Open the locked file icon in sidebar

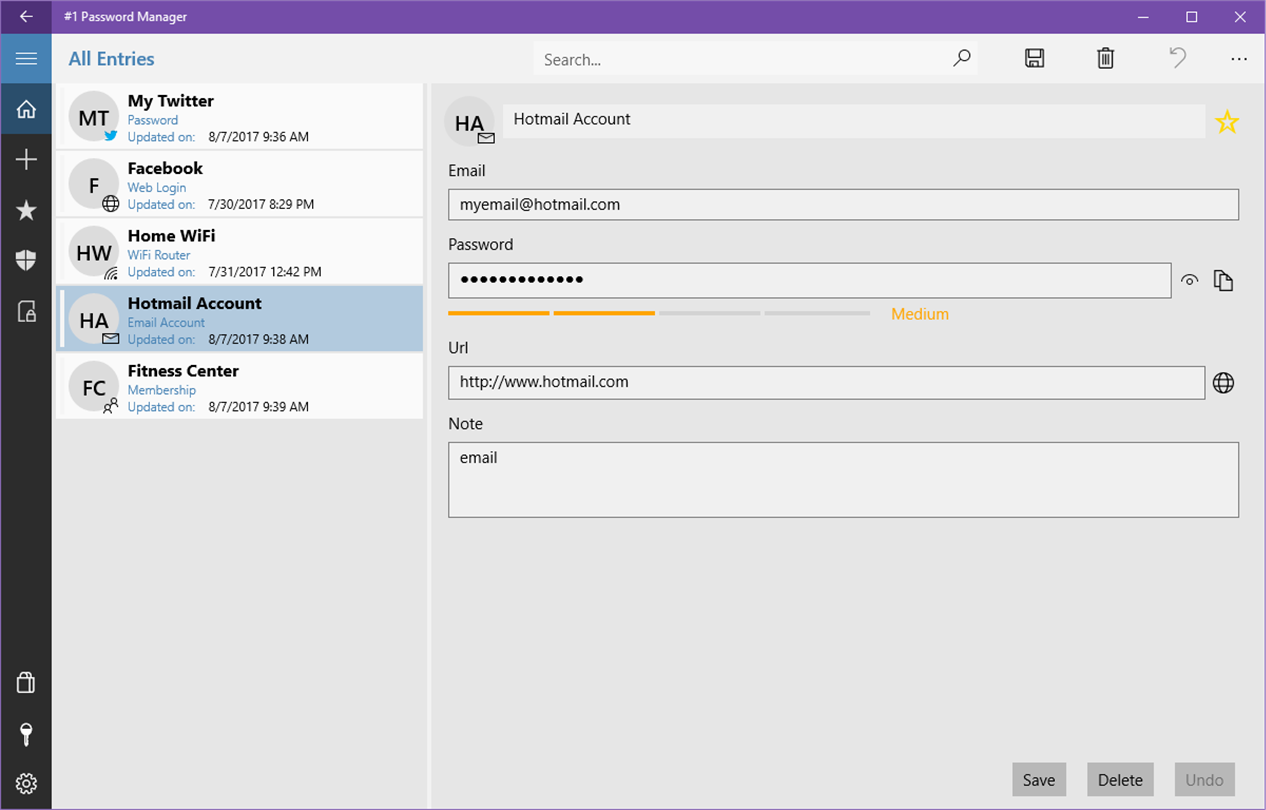[x=26, y=312]
